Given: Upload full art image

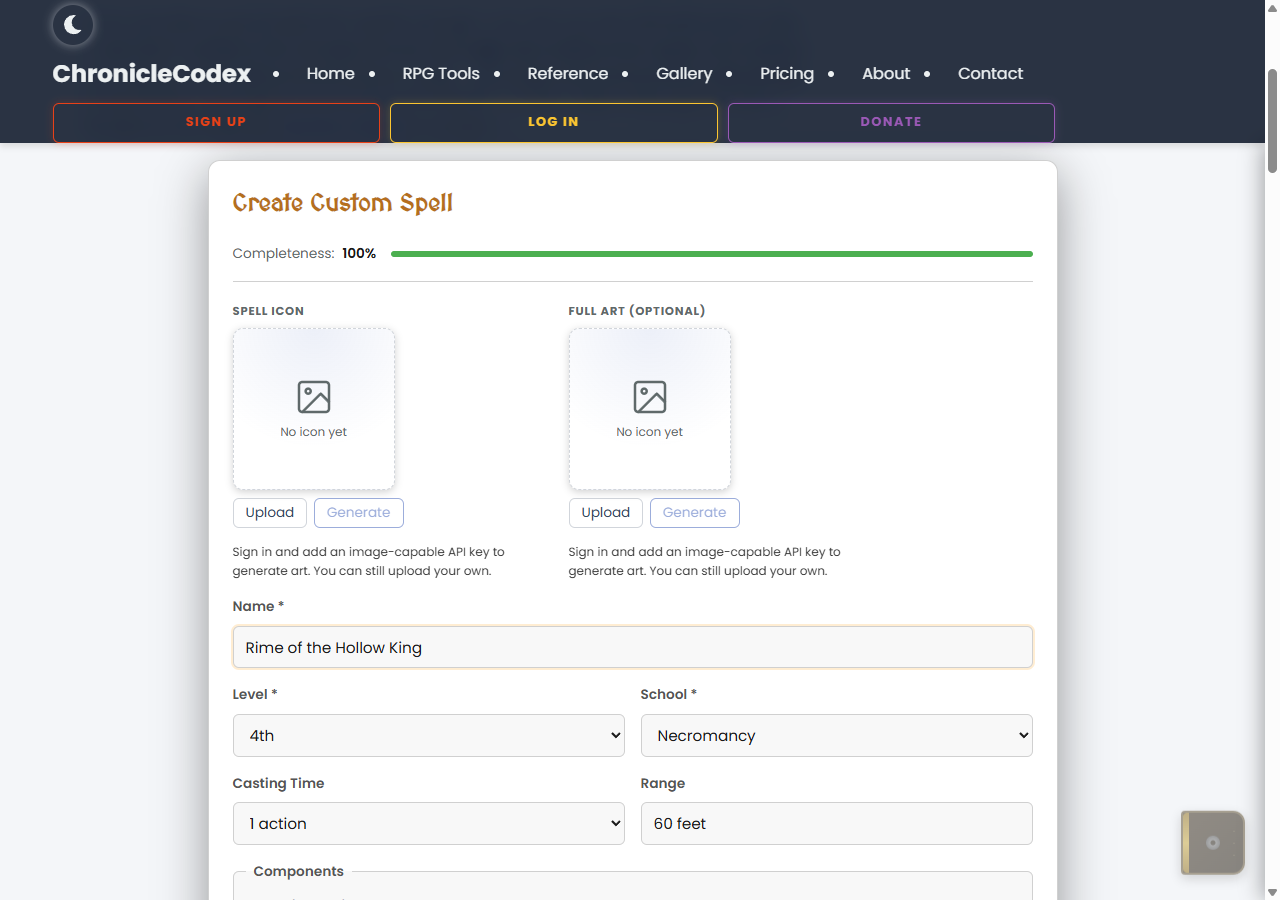Looking at the screenshot, I should tap(606, 513).
